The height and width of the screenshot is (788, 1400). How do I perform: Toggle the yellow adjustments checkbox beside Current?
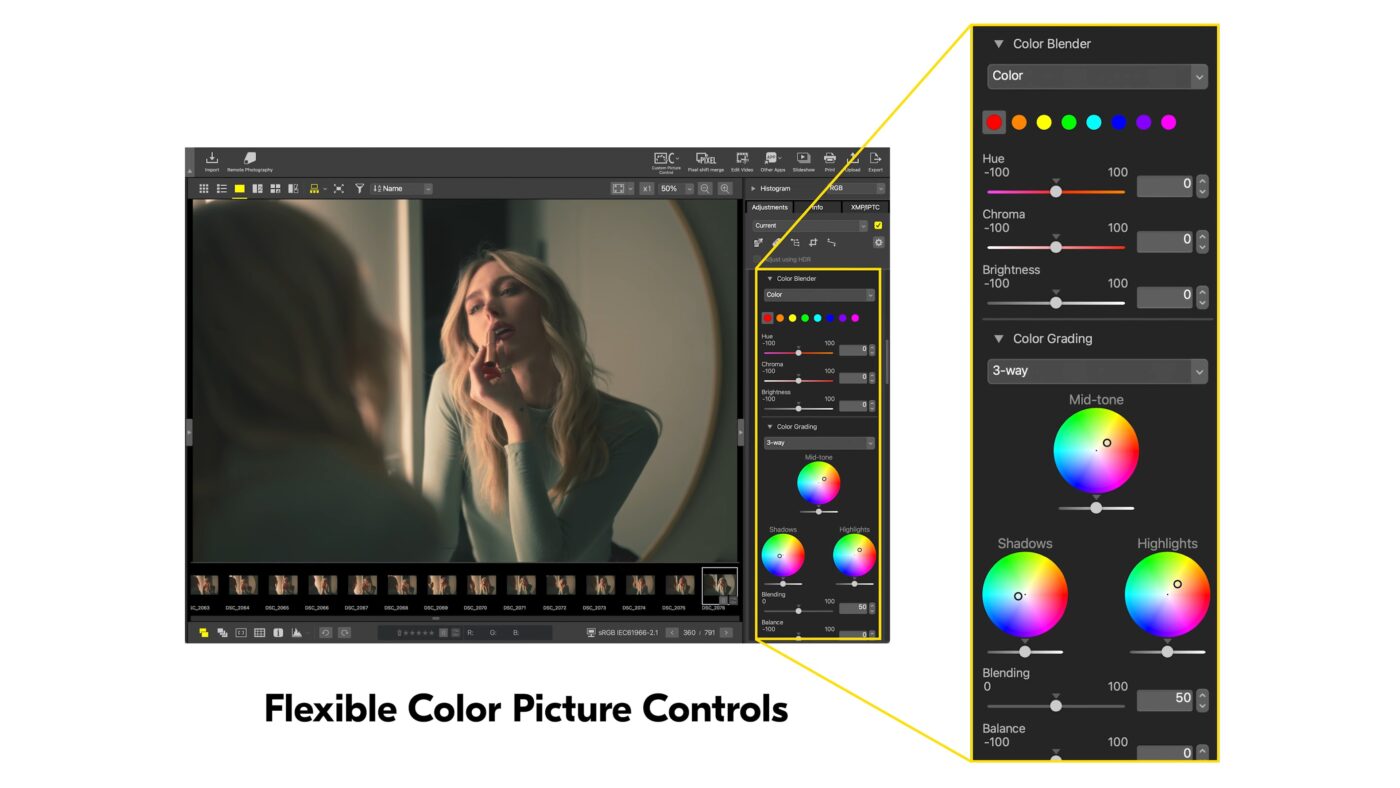point(878,226)
